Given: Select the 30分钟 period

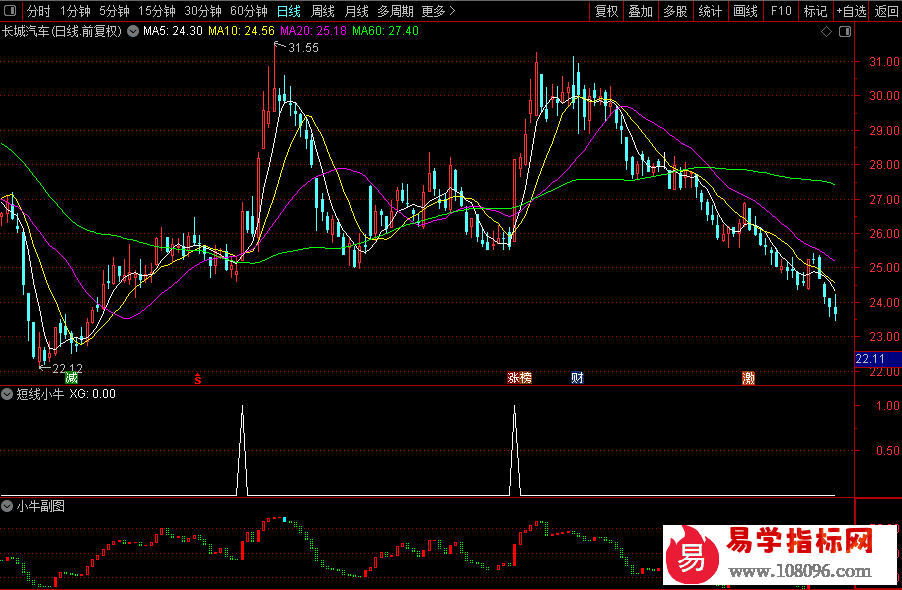Looking at the screenshot, I should [x=202, y=11].
